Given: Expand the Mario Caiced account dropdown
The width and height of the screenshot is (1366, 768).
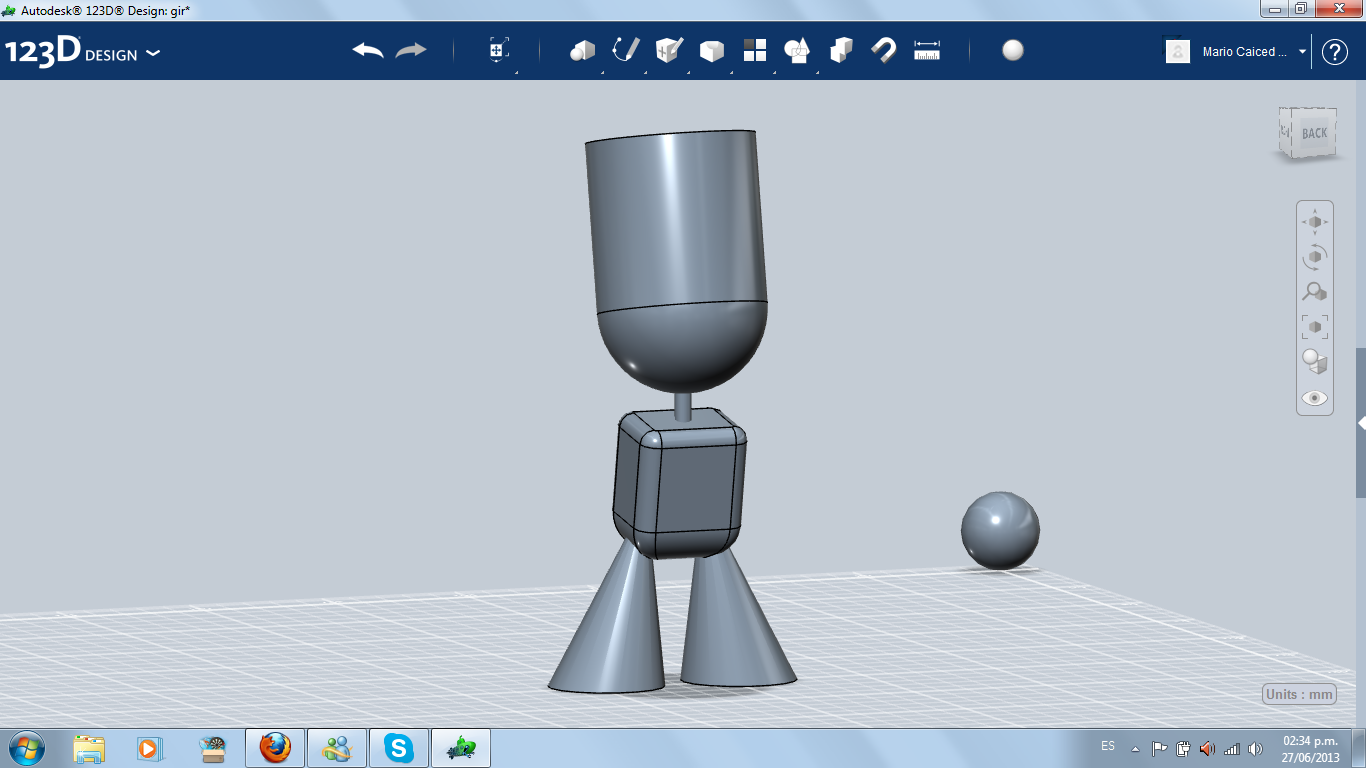Looking at the screenshot, I should click(1302, 52).
